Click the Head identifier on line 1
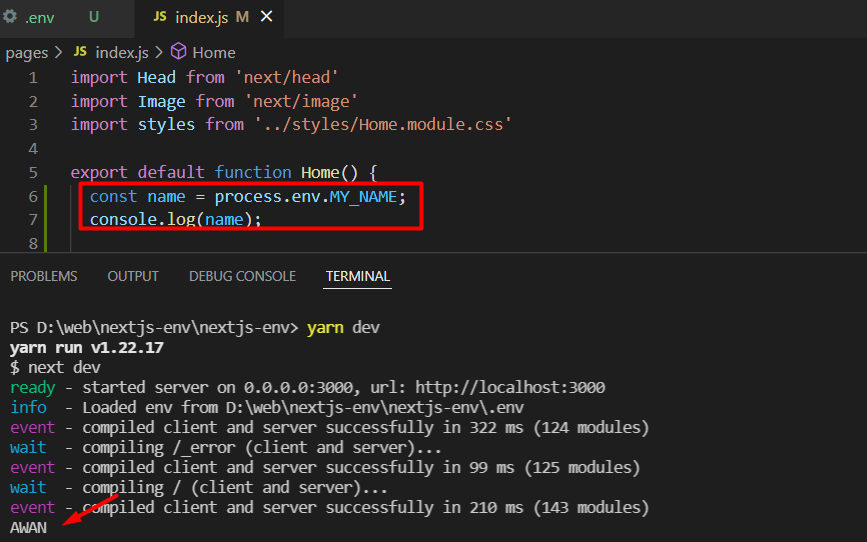This screenshot has height=542, width=867. 156,77
